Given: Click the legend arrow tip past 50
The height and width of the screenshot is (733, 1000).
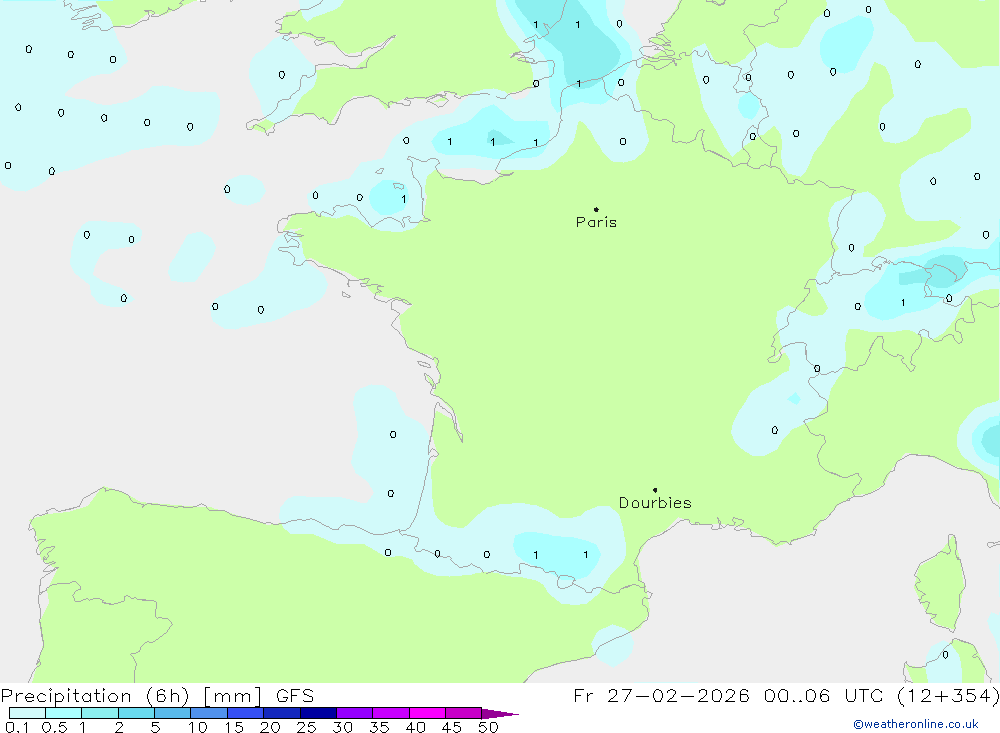Looking at the screenshot, I should coord(501,714).
